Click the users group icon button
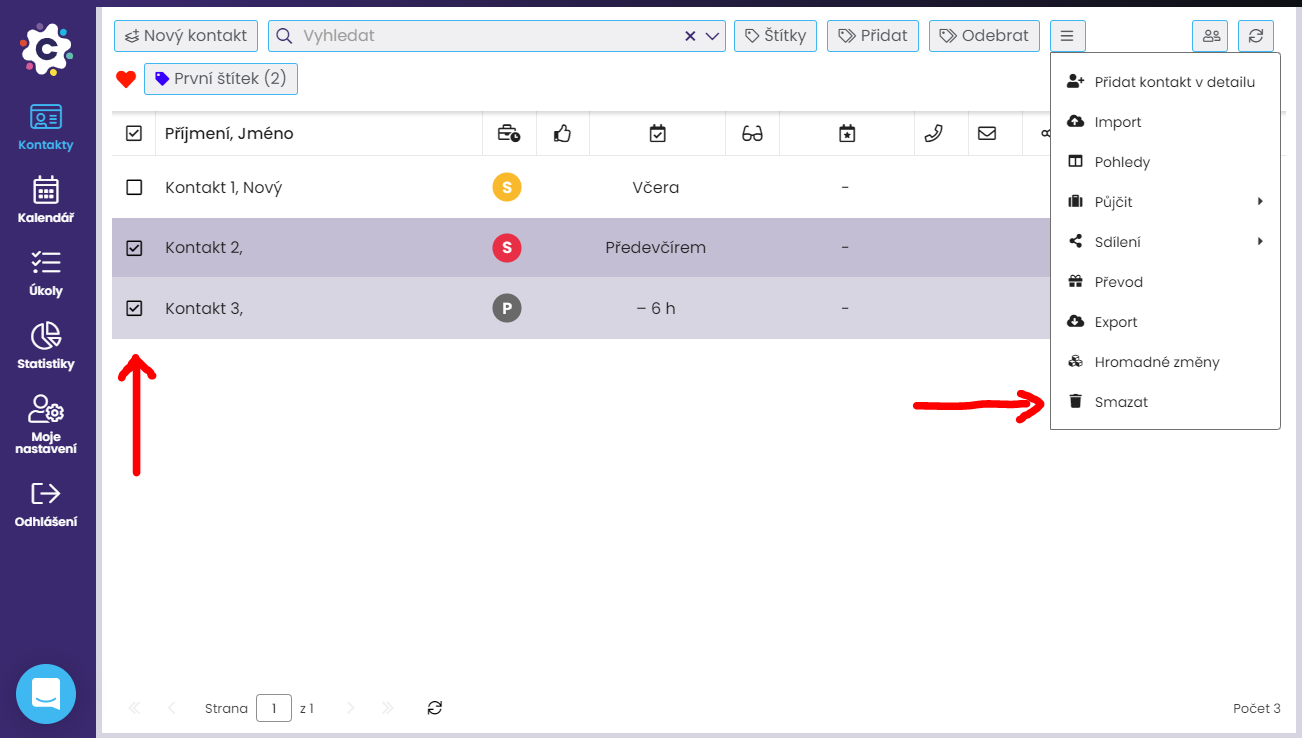The image size is (1302, 738). [1210, 36]
